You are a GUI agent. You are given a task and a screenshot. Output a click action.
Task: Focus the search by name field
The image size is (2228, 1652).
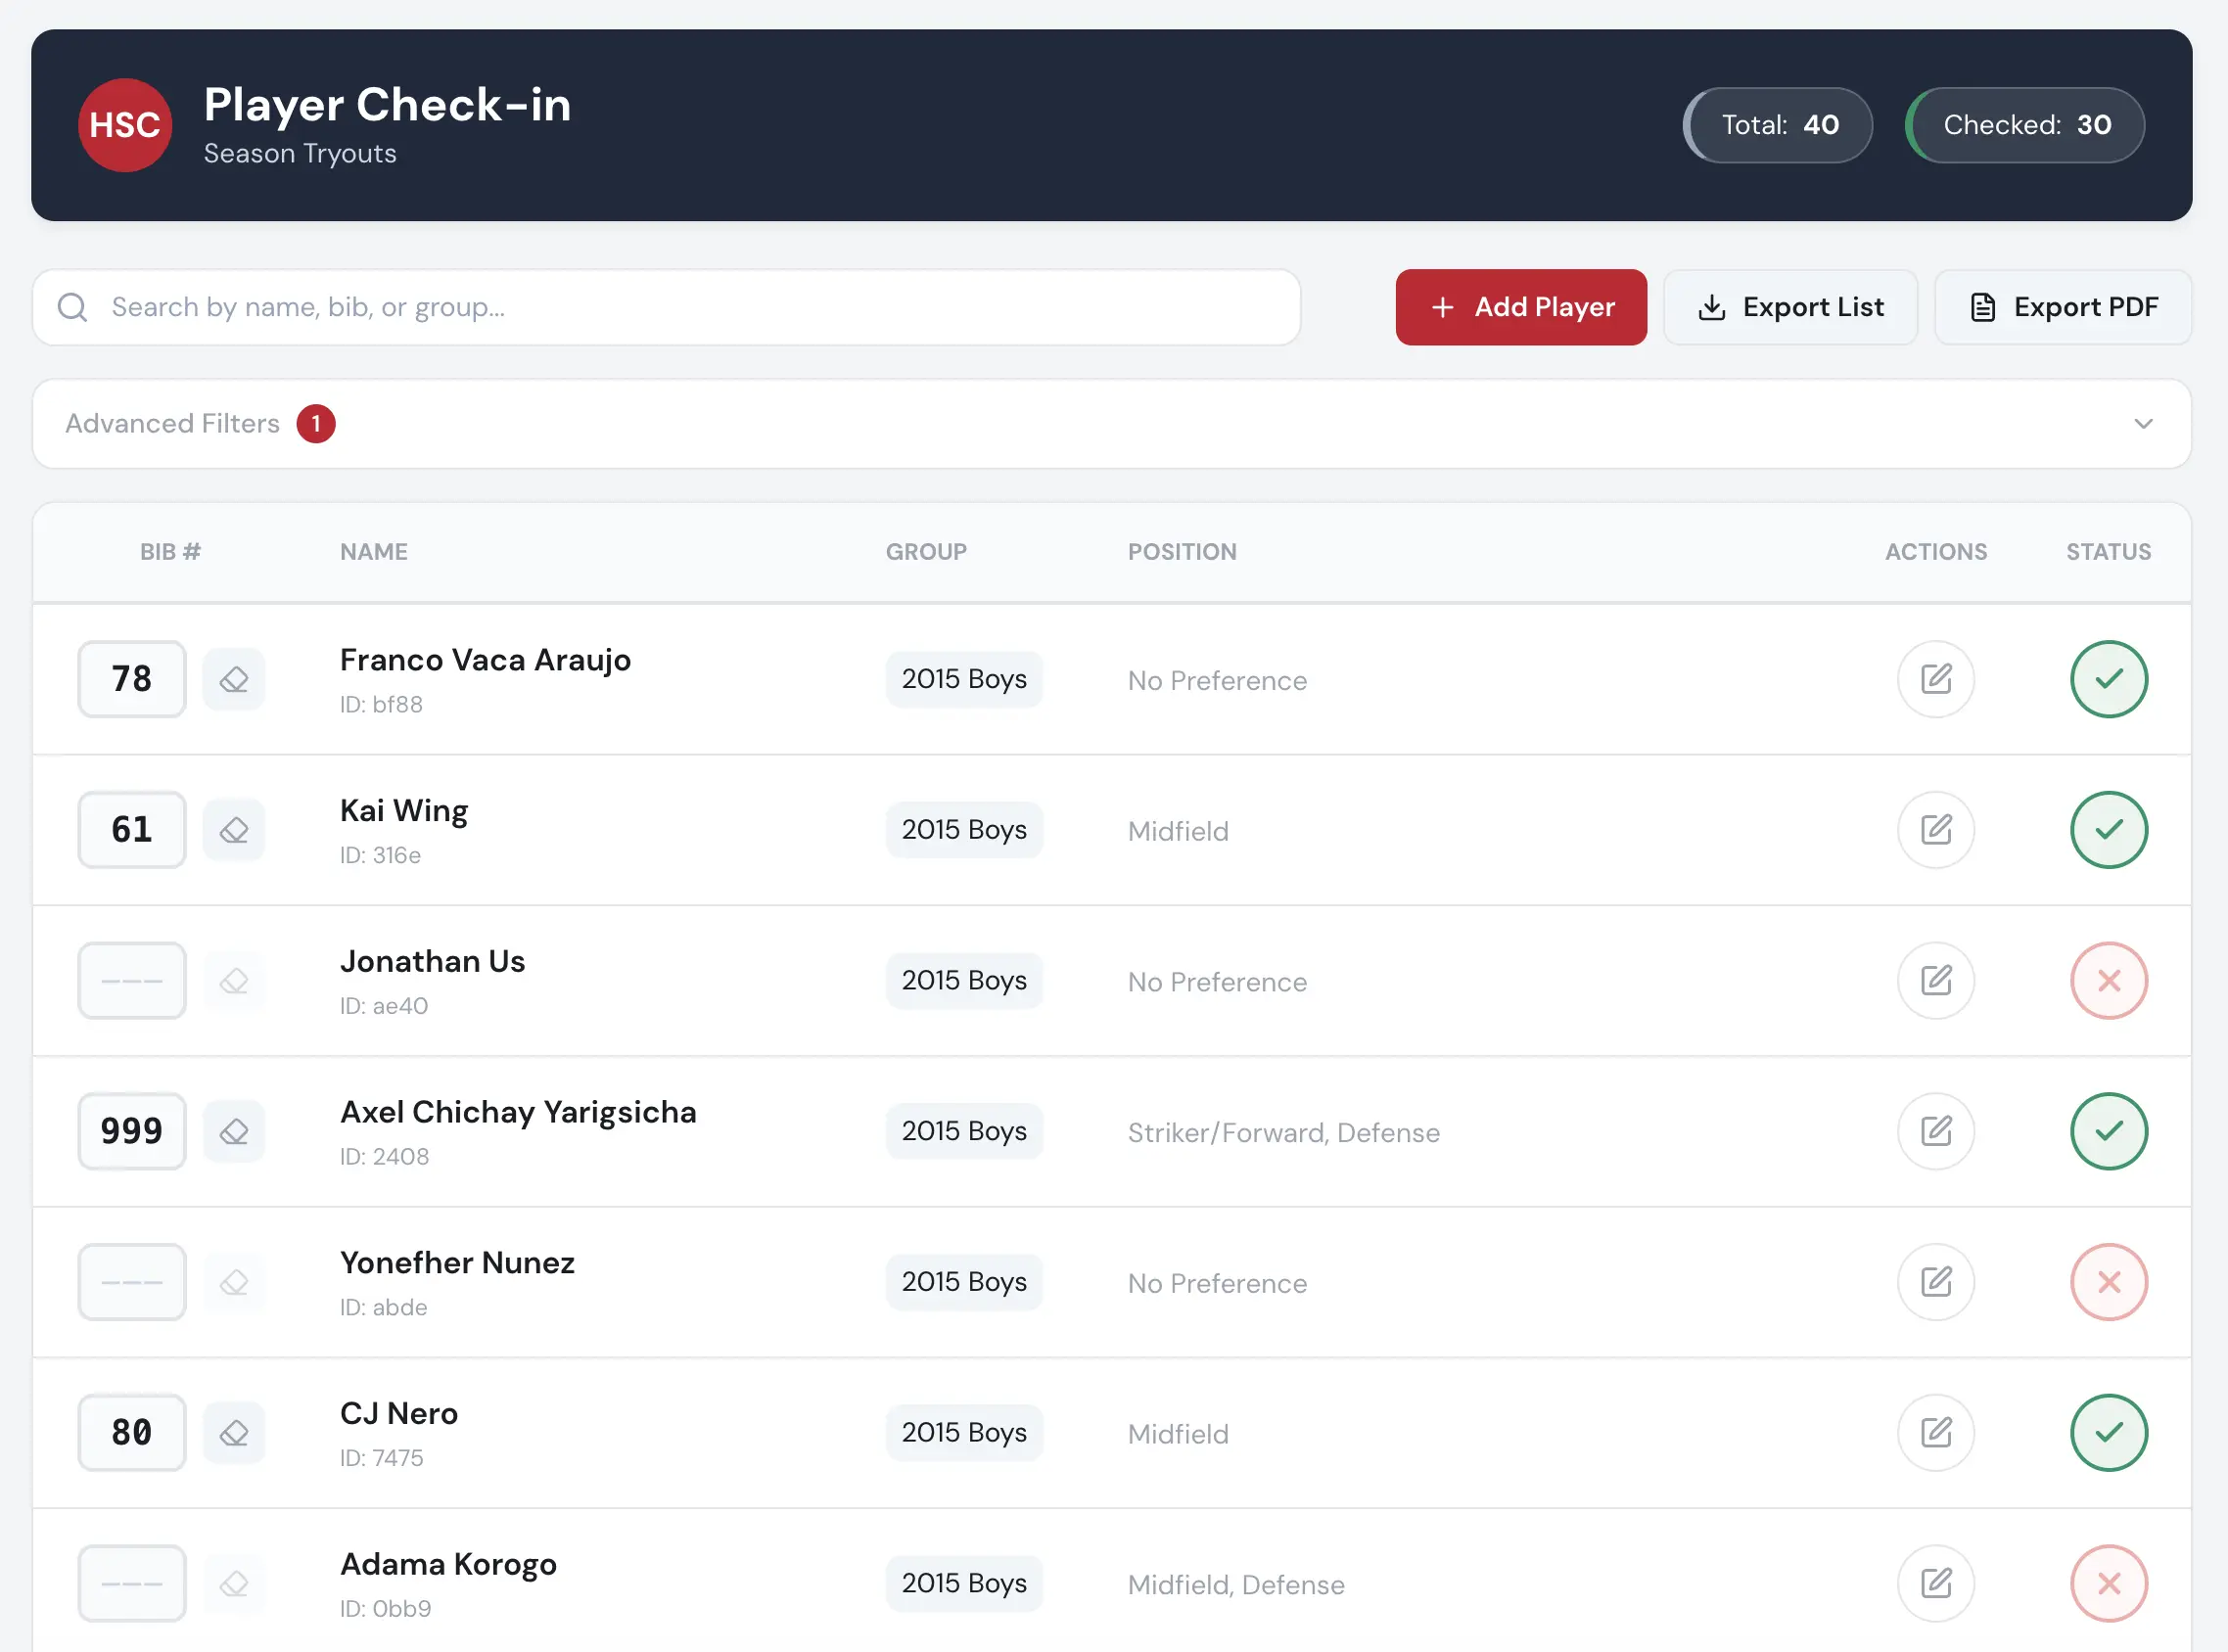click(666, 307)
